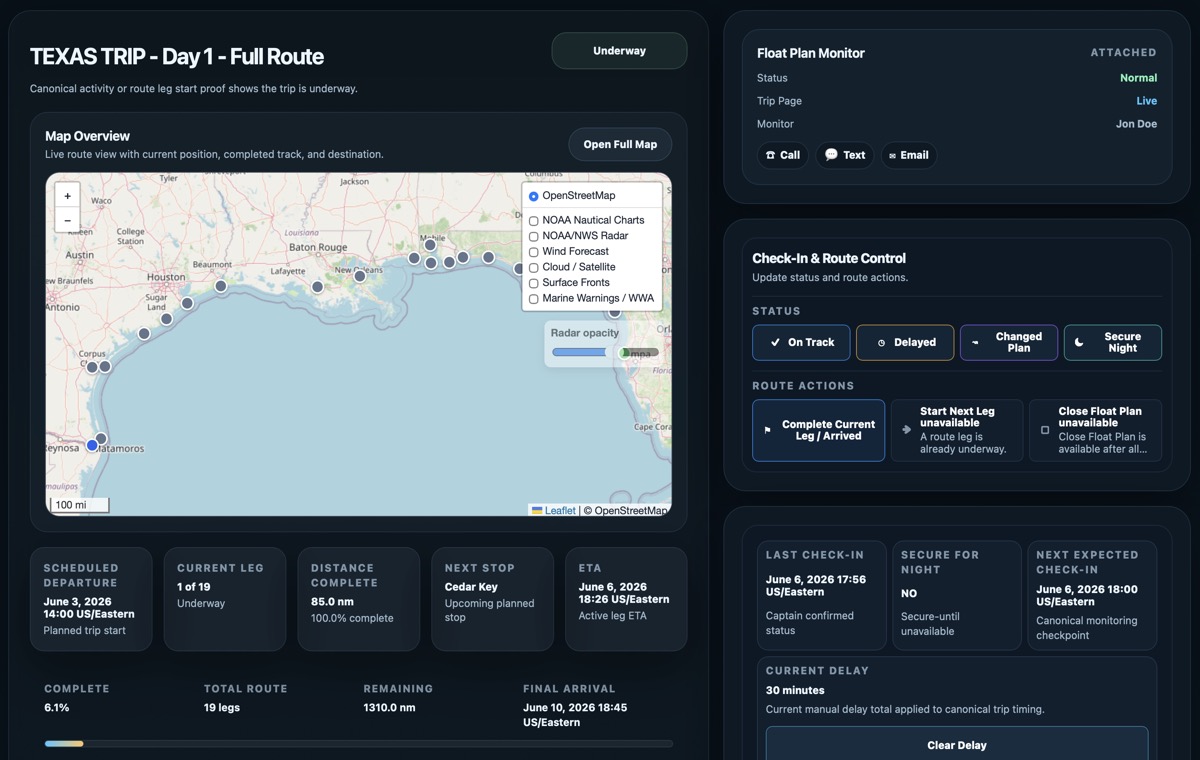Click the 1310.0 nm remaining value
This screenshot has height=760, width=1200.
(x=389, y=708)
